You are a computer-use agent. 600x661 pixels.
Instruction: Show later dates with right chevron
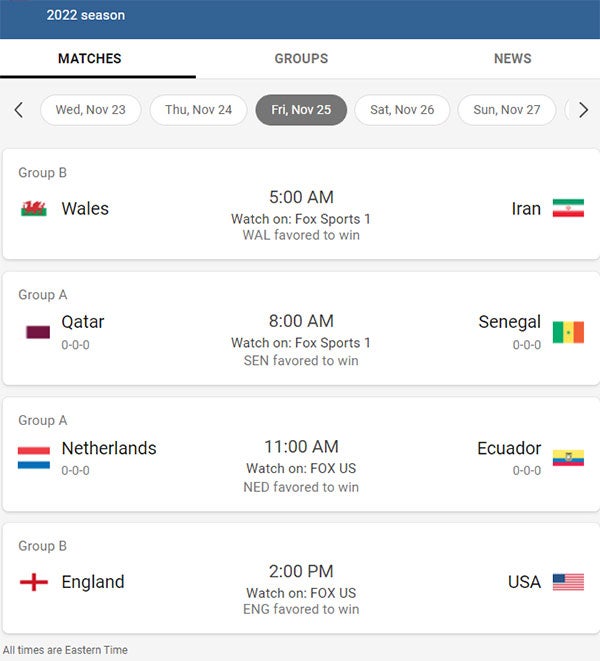[x=584, y=110]
